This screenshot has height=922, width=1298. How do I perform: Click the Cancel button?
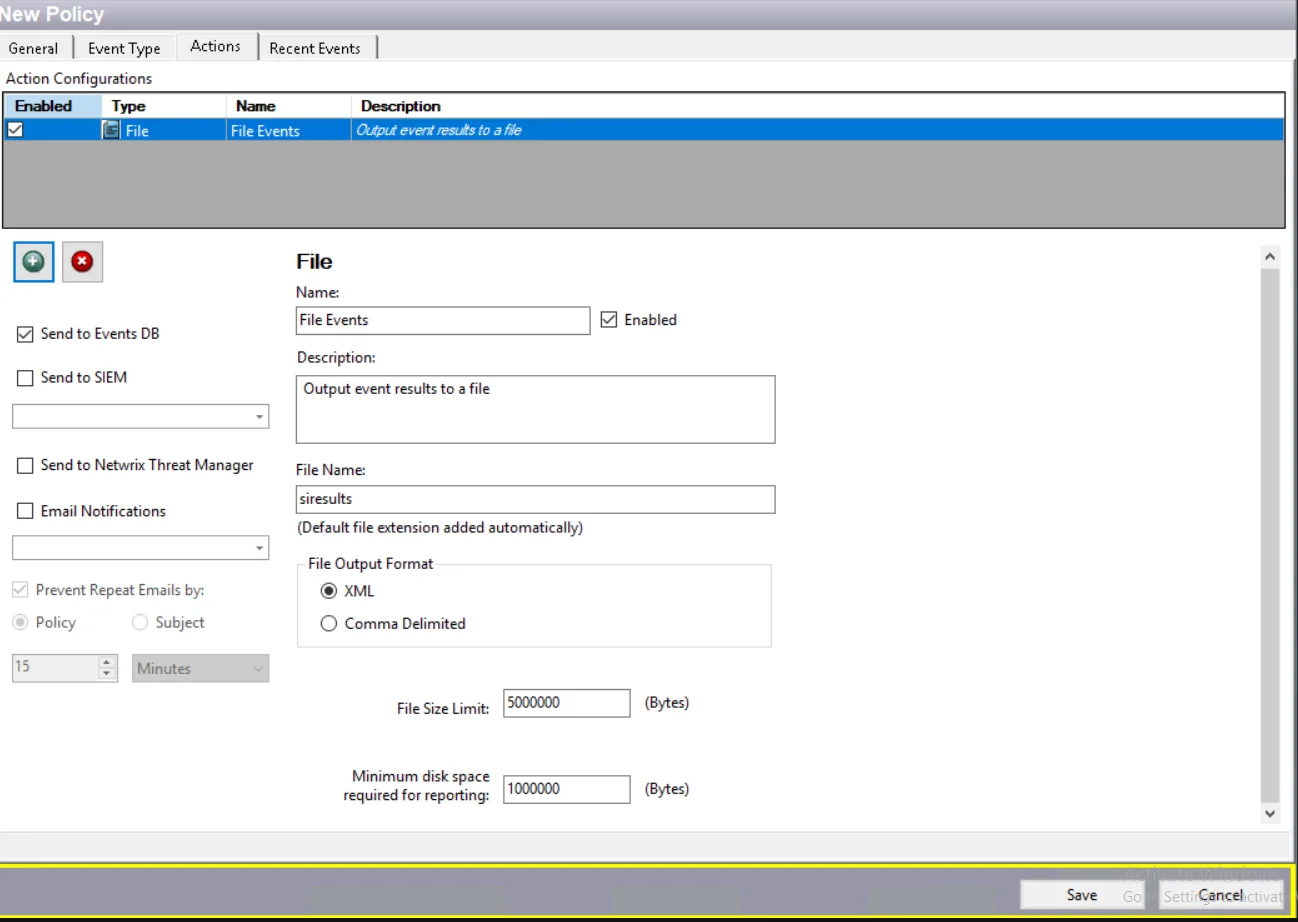[1220, 895]
